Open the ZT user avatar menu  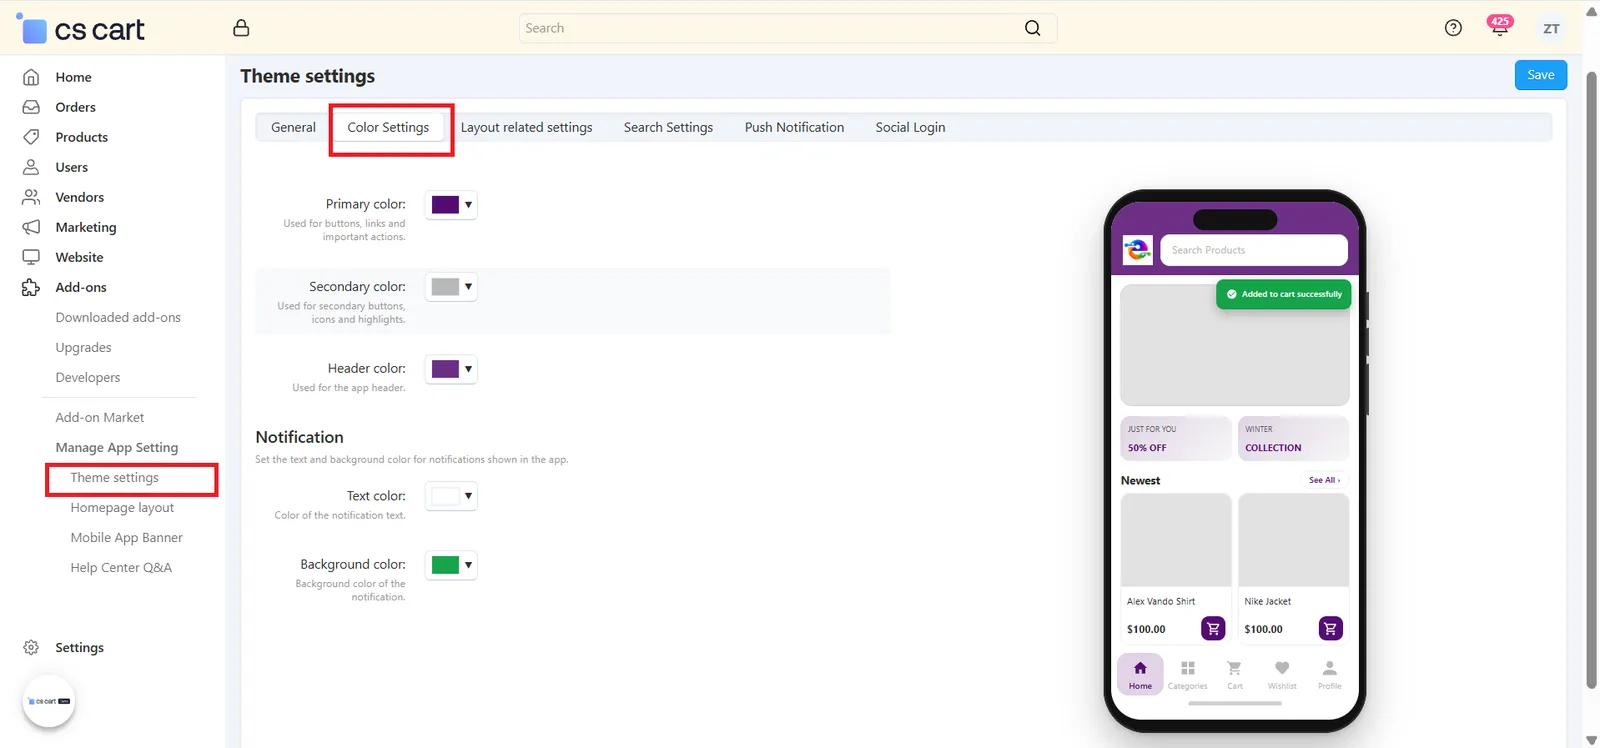1551,28
